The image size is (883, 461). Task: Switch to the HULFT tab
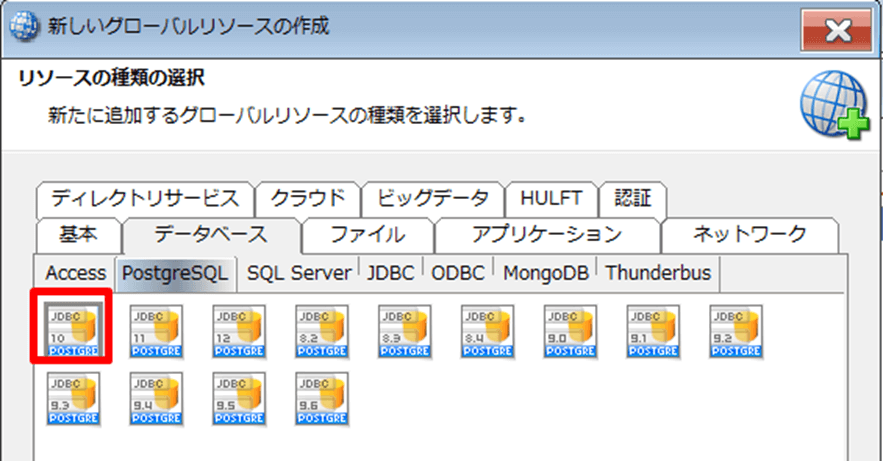pos(551,199)
